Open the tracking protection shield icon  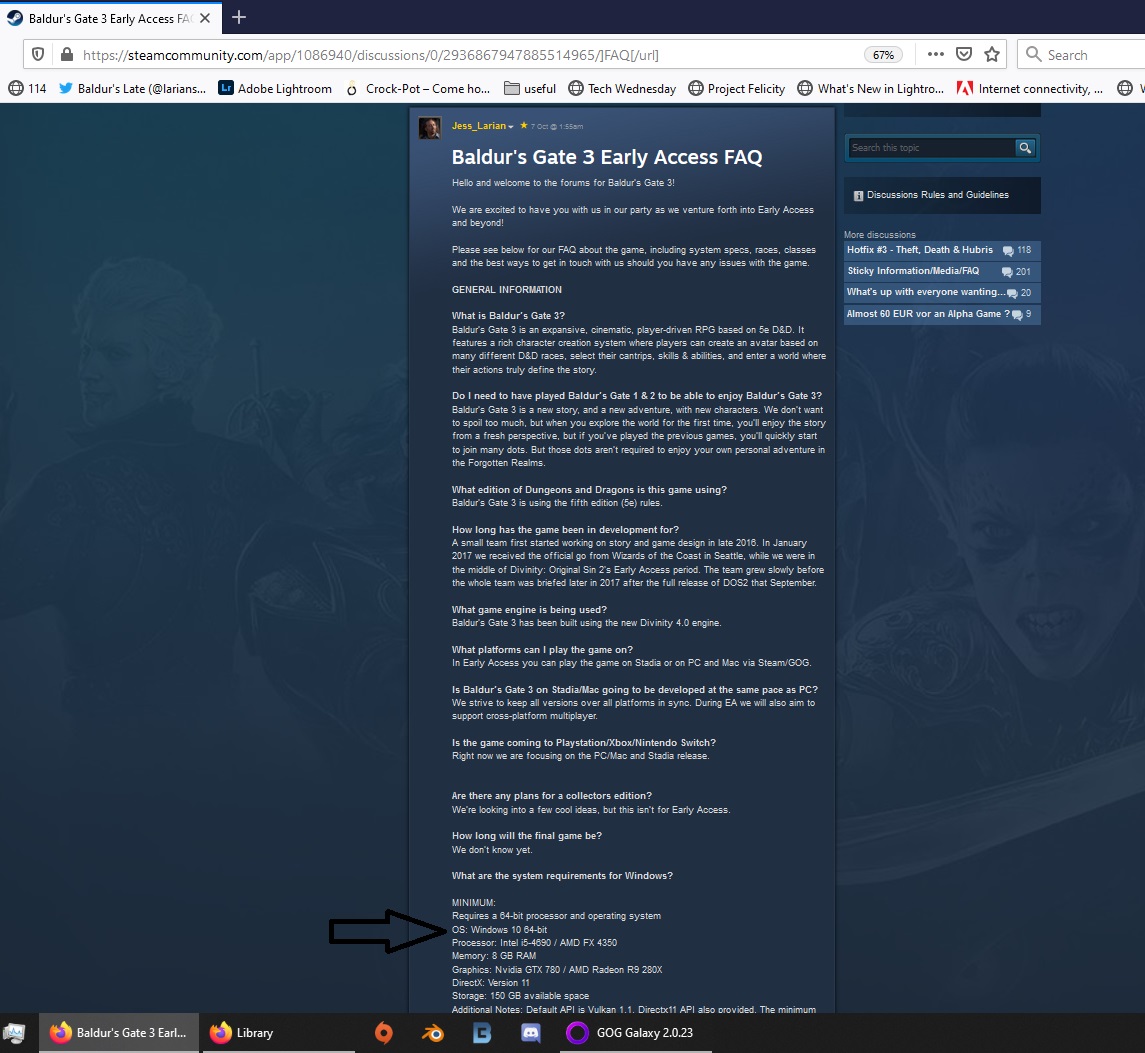pyautogui.click(x=38, y=55)
